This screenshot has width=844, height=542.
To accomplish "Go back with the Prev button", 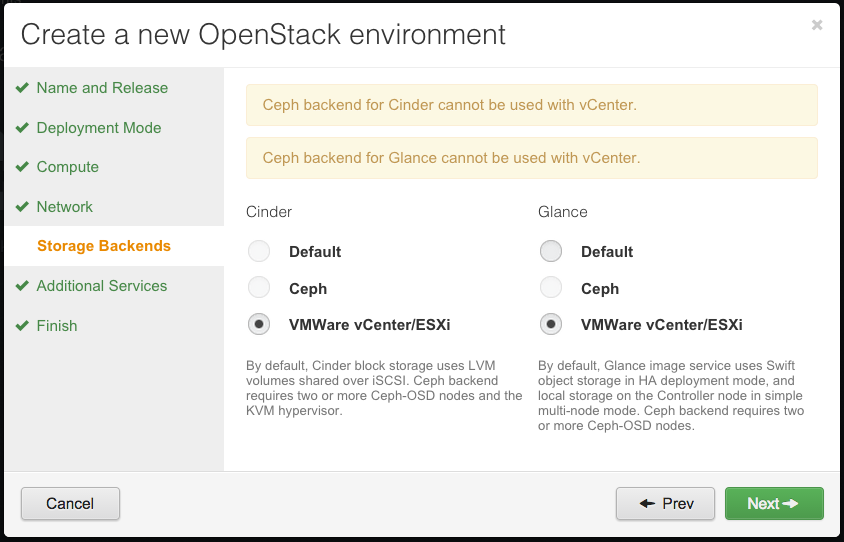I will tap(665, 503).
